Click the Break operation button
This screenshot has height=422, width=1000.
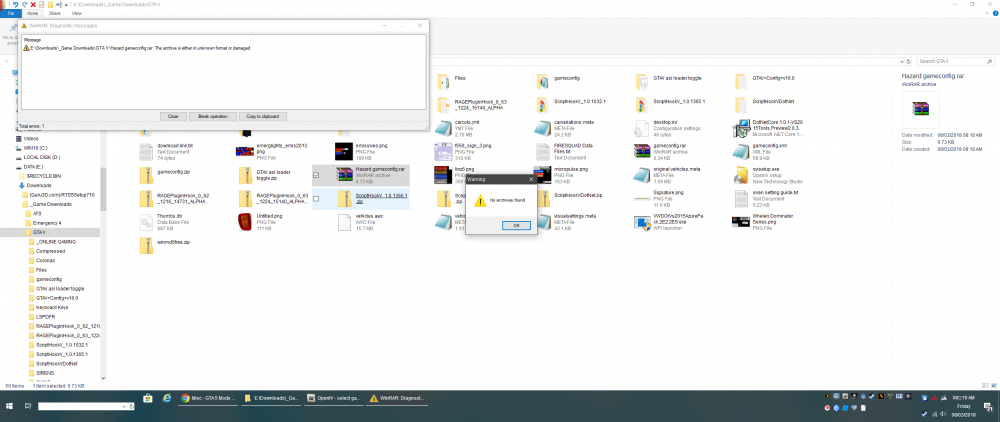point(212,116)
